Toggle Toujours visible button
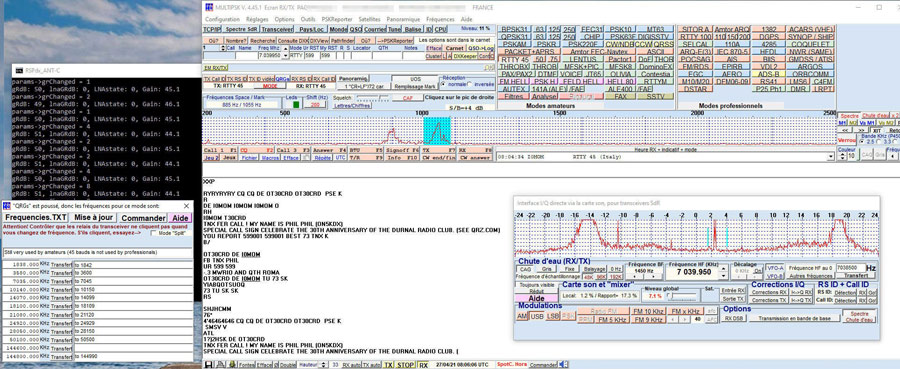 537,285
